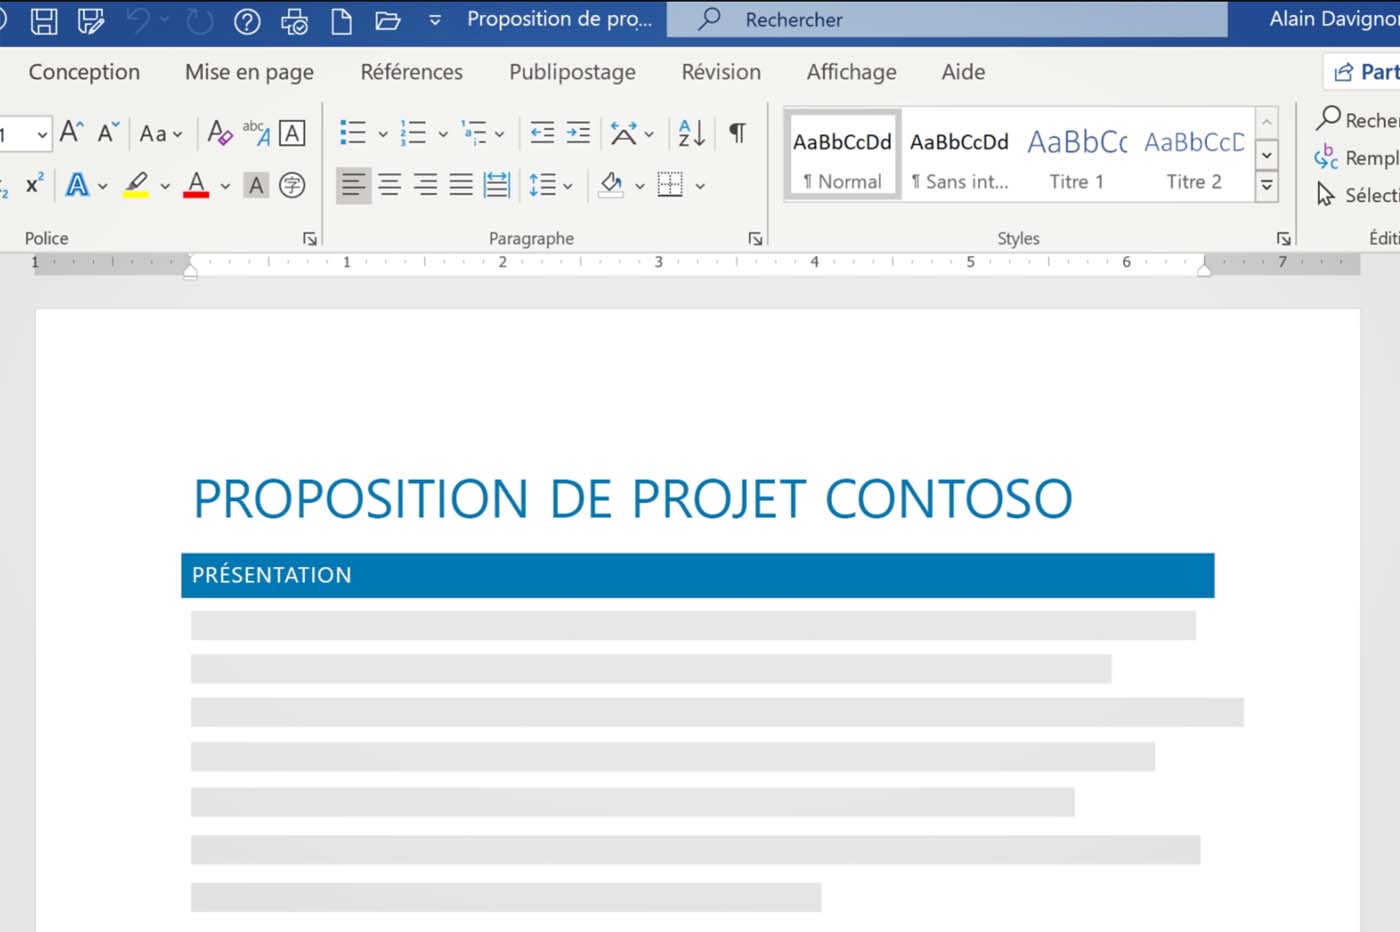This screenshot has height=932, width=1400.
Task: Apply the Titre 2 style
Action: coord(1194,155)
